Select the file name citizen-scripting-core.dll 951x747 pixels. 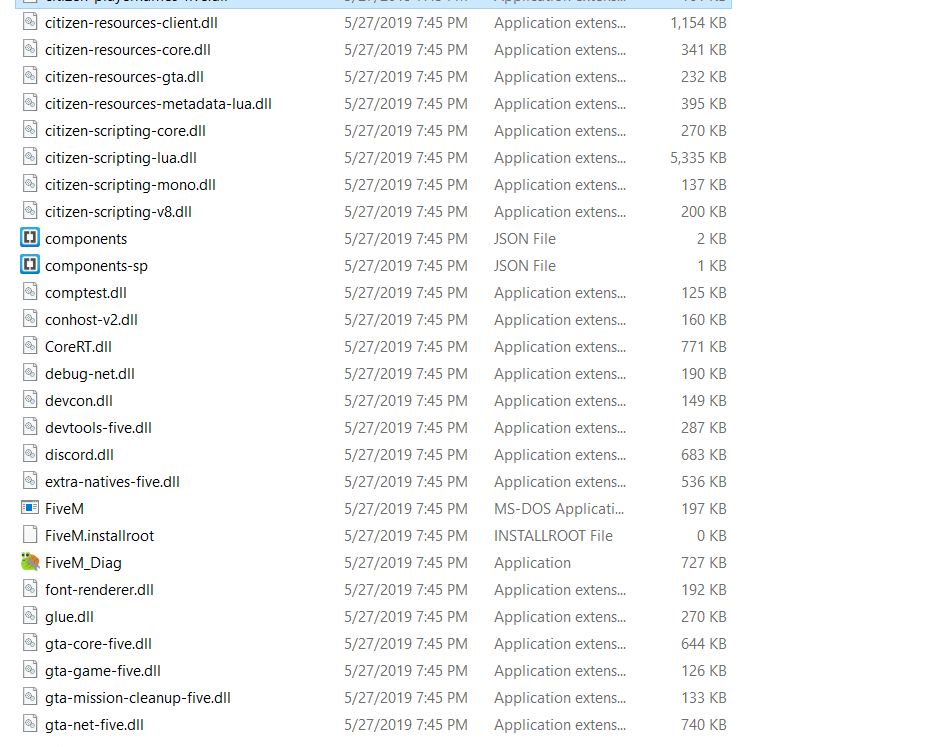tap(126, 131)
